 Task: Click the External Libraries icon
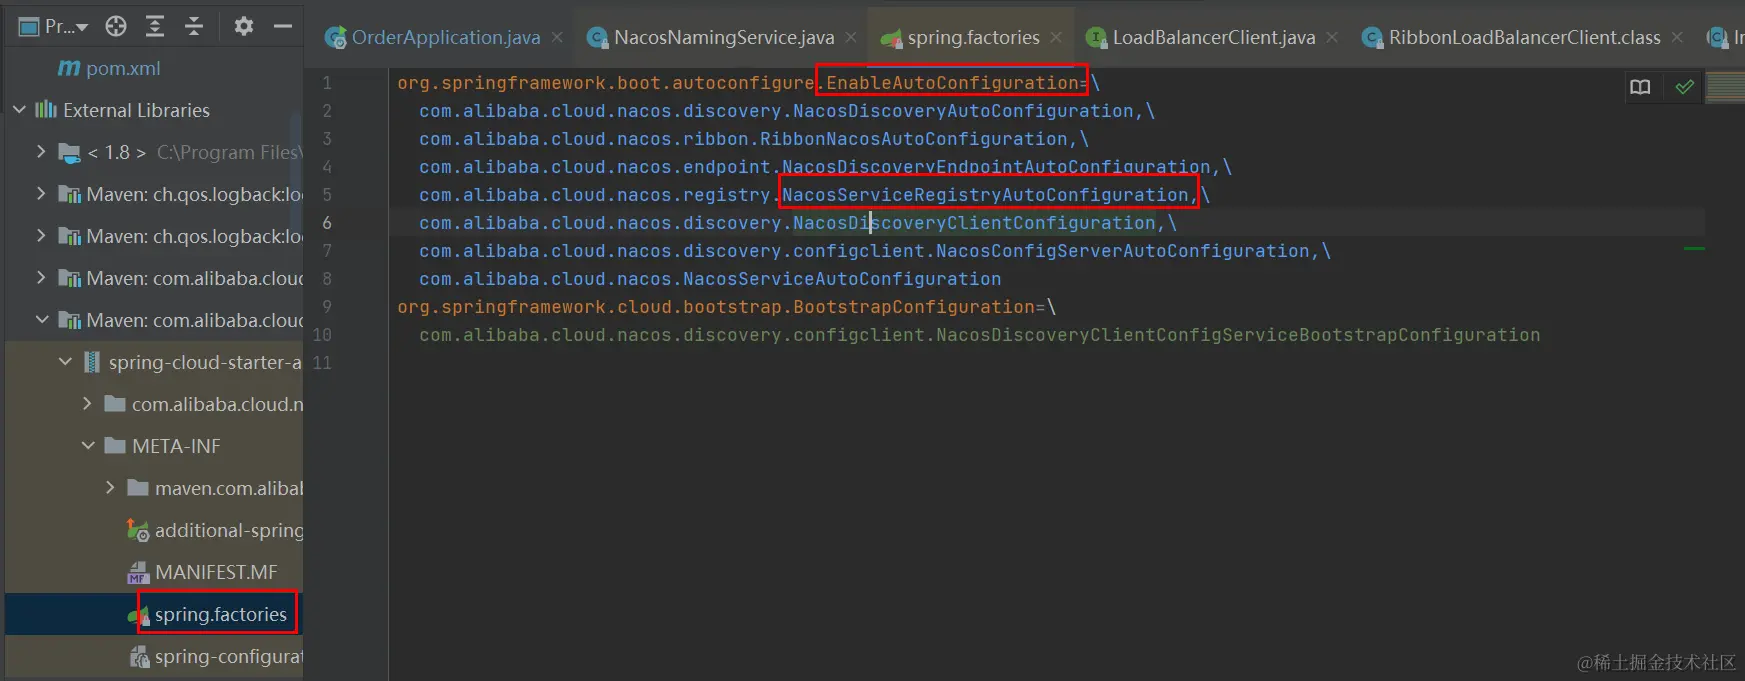point(46,110)
